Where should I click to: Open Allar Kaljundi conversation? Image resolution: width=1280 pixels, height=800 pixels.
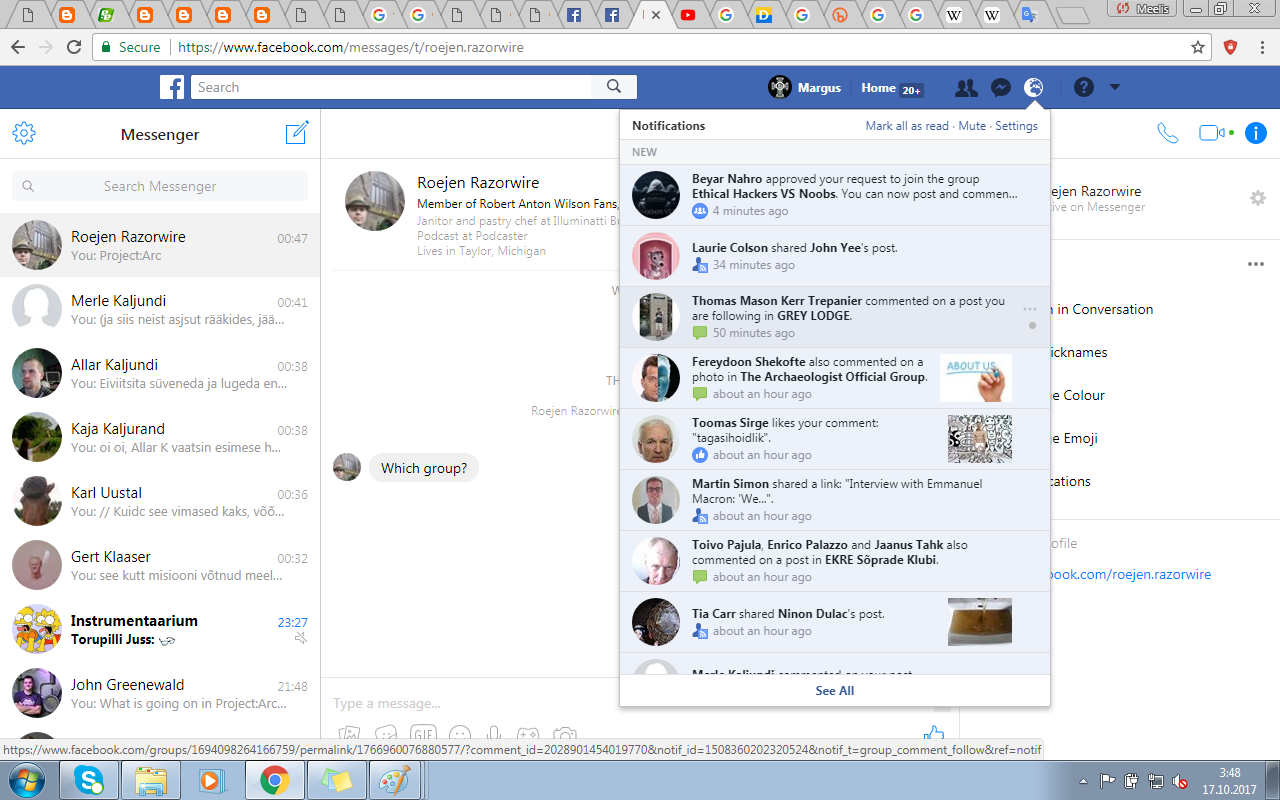click(x=160, y=373)
